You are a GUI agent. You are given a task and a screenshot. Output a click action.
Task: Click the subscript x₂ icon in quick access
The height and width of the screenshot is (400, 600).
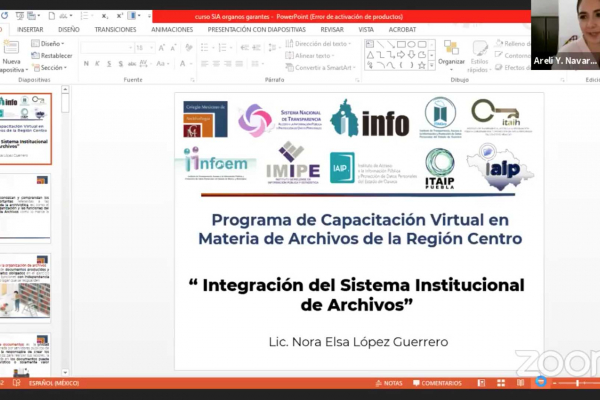(104, 16)
